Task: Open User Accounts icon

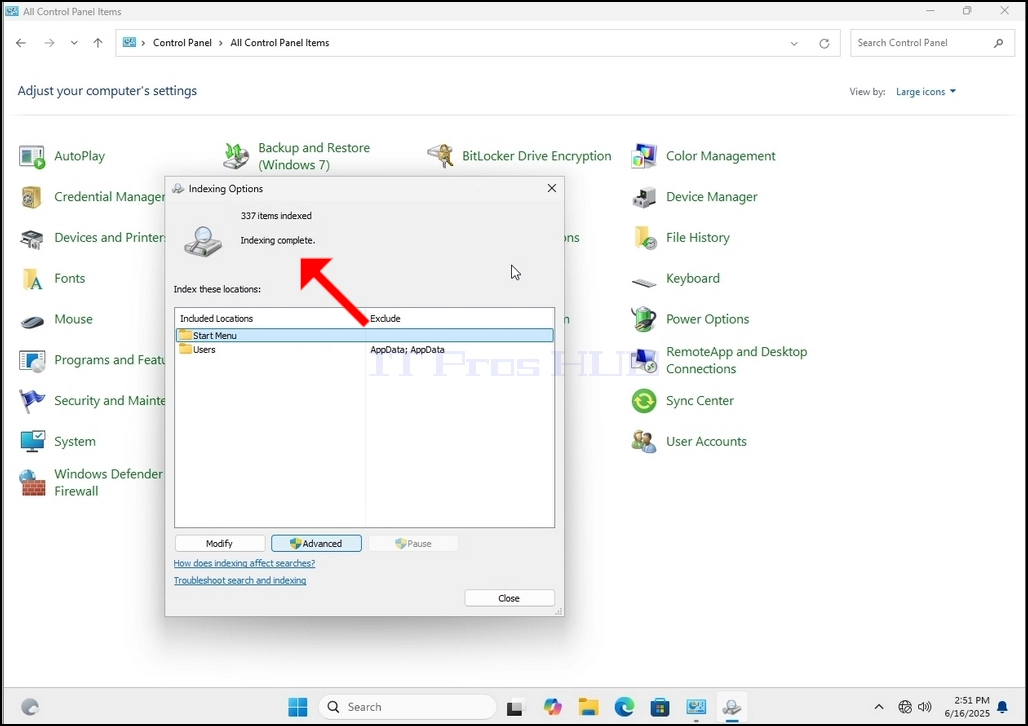Action: pyautogui.click(x=644, y=441)
